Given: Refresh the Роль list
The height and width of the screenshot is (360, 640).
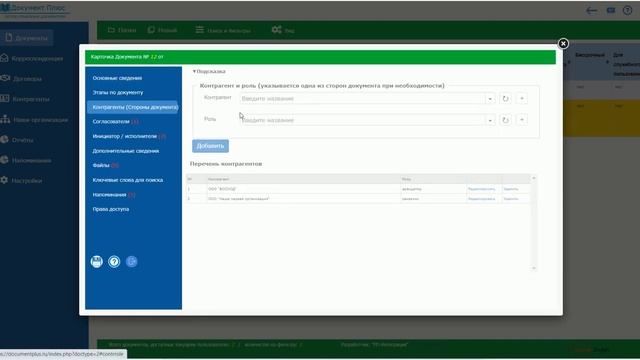Looking at the screenshot, I should (x=505, y=120).
